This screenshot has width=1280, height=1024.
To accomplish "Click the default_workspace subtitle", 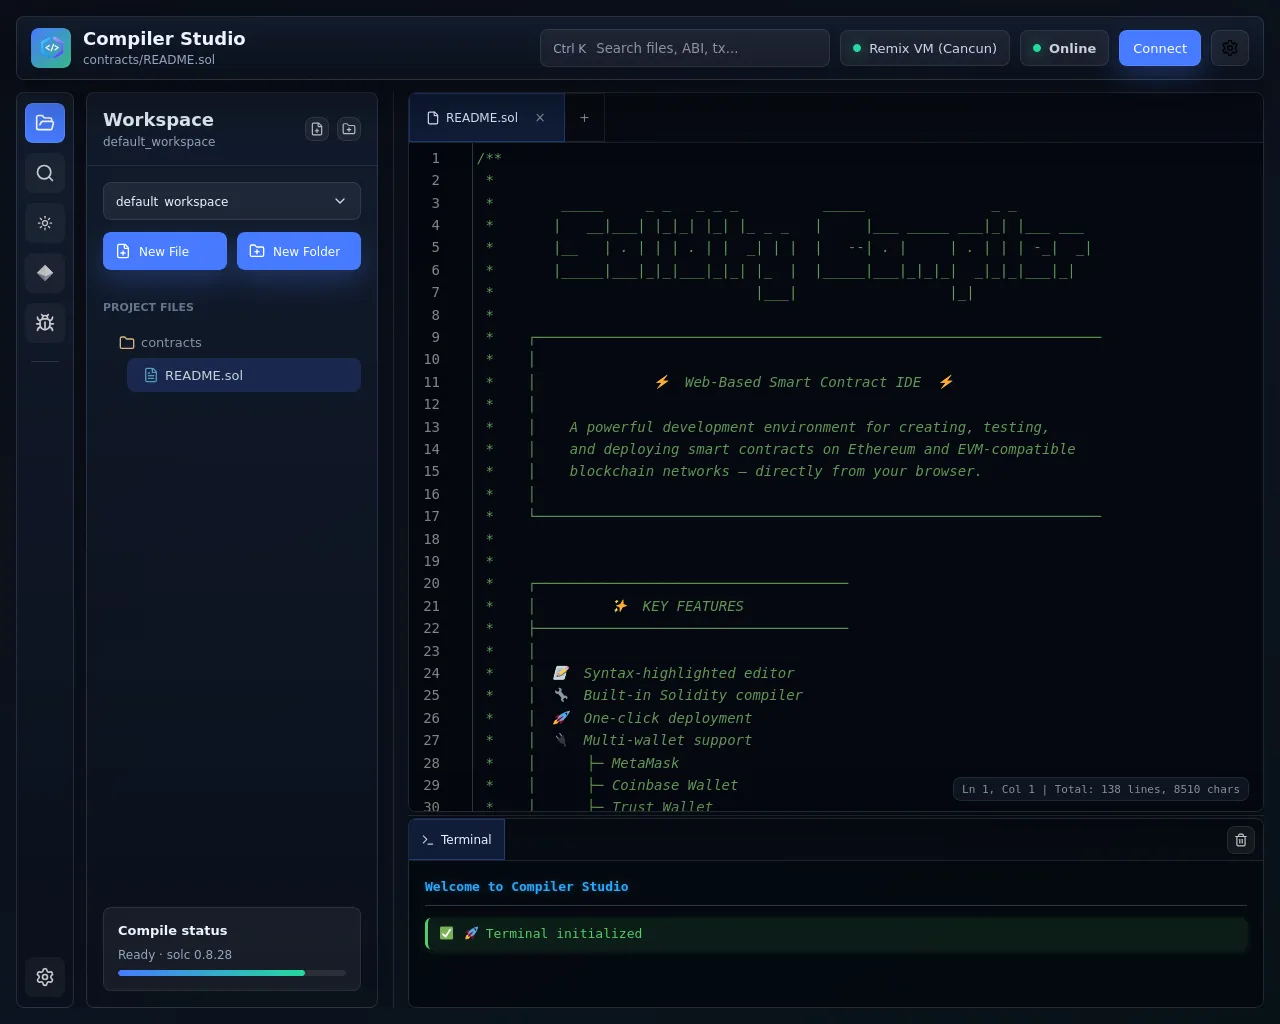I will click(159, 142).
